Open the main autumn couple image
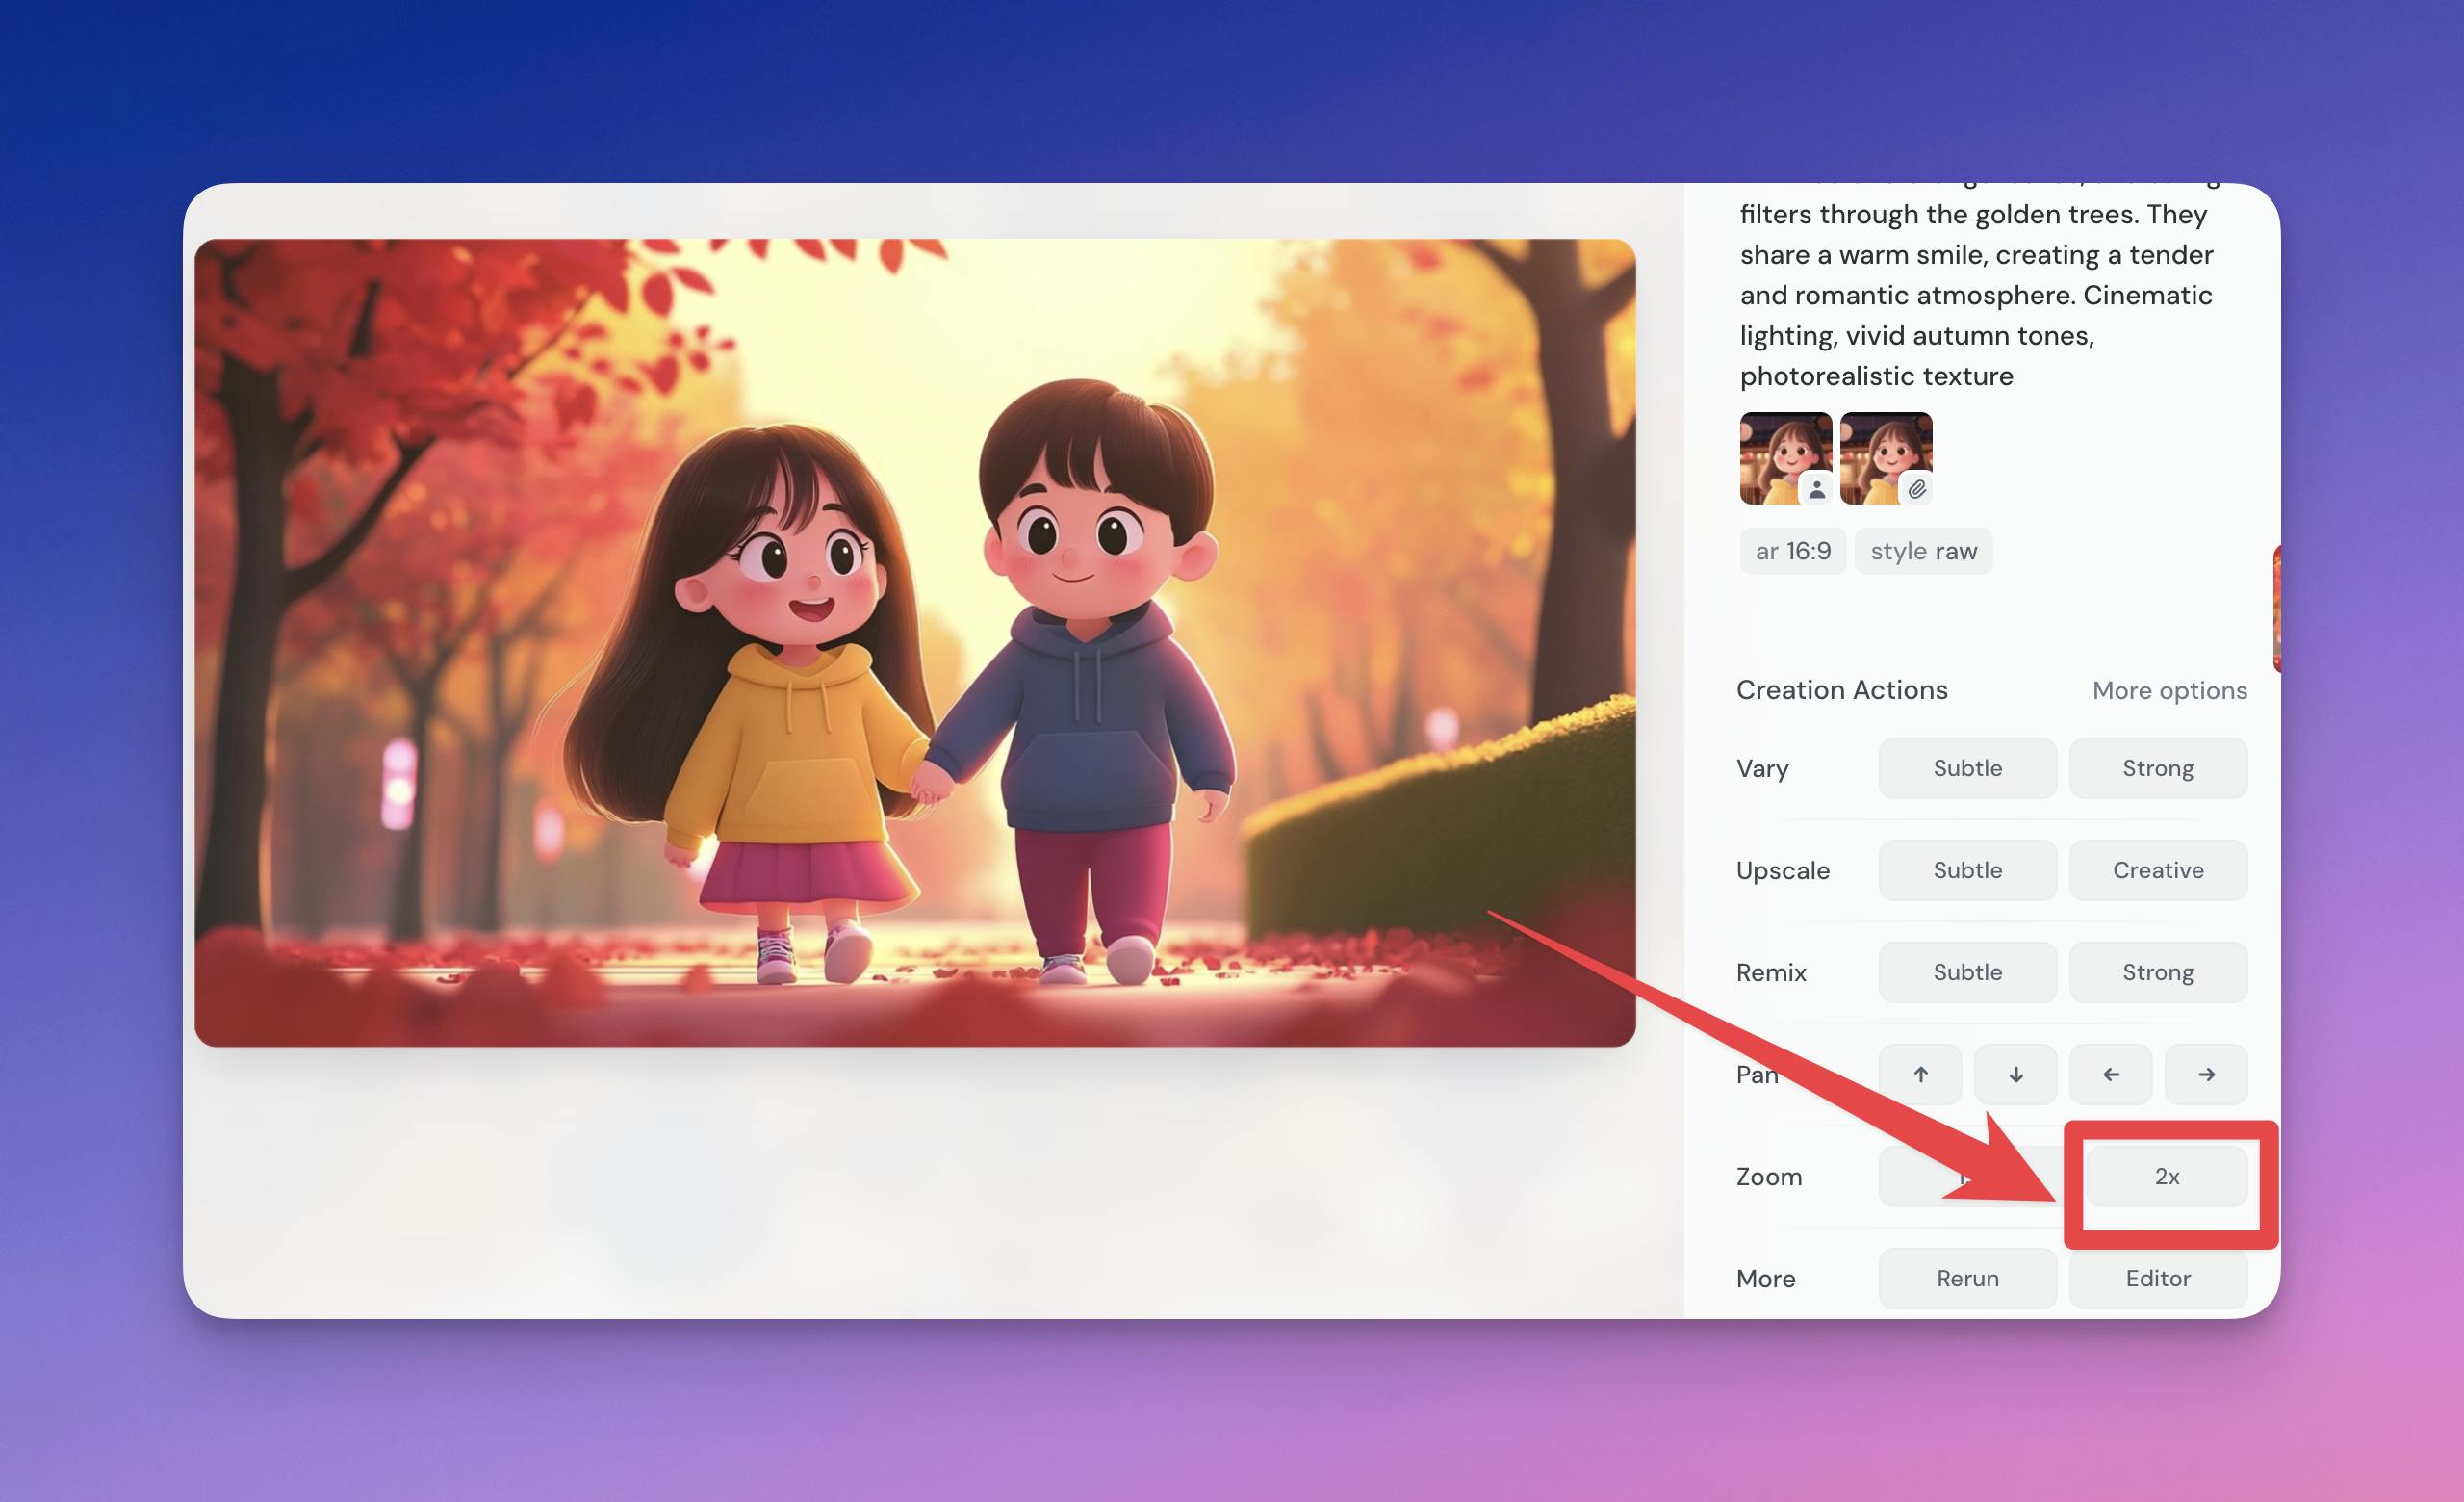The height and width of the screenshot is (1502, 2464). (x=914, y=642)
